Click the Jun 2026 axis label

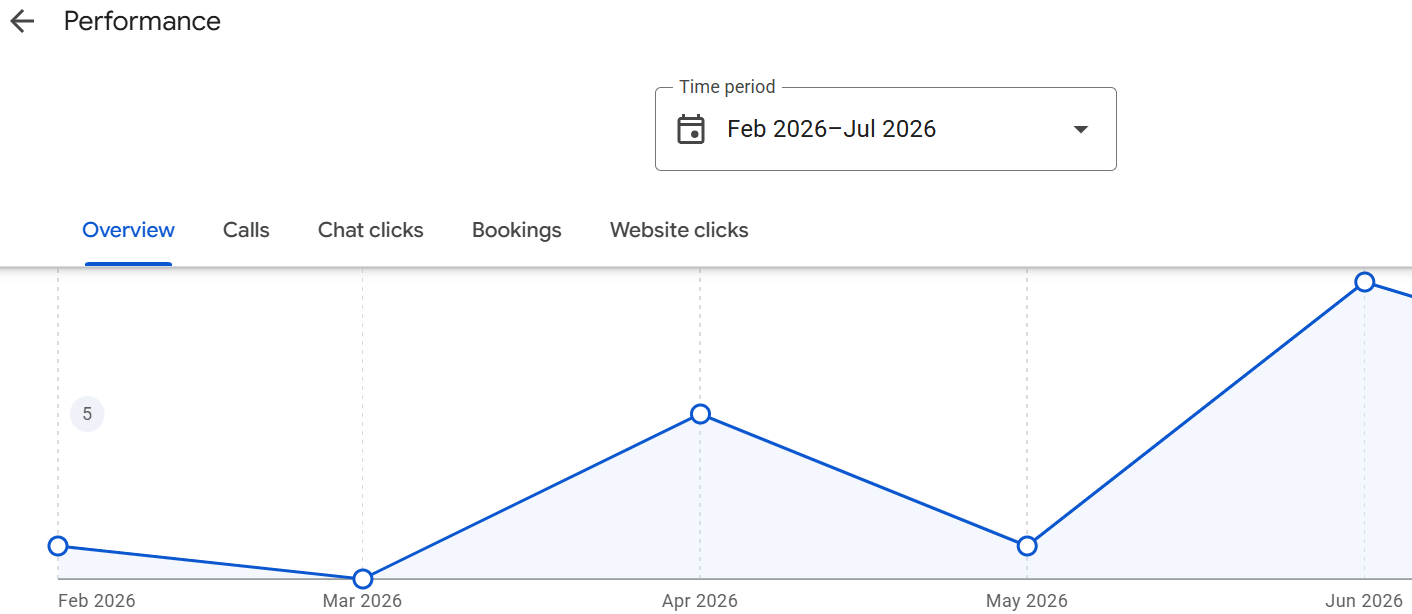1364,601
